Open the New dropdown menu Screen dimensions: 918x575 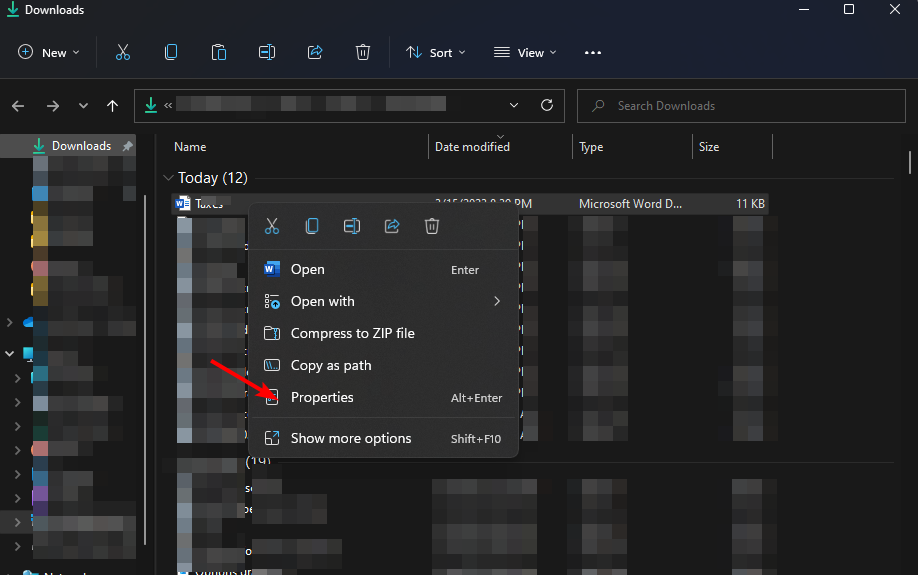click(x=49, y=53)
